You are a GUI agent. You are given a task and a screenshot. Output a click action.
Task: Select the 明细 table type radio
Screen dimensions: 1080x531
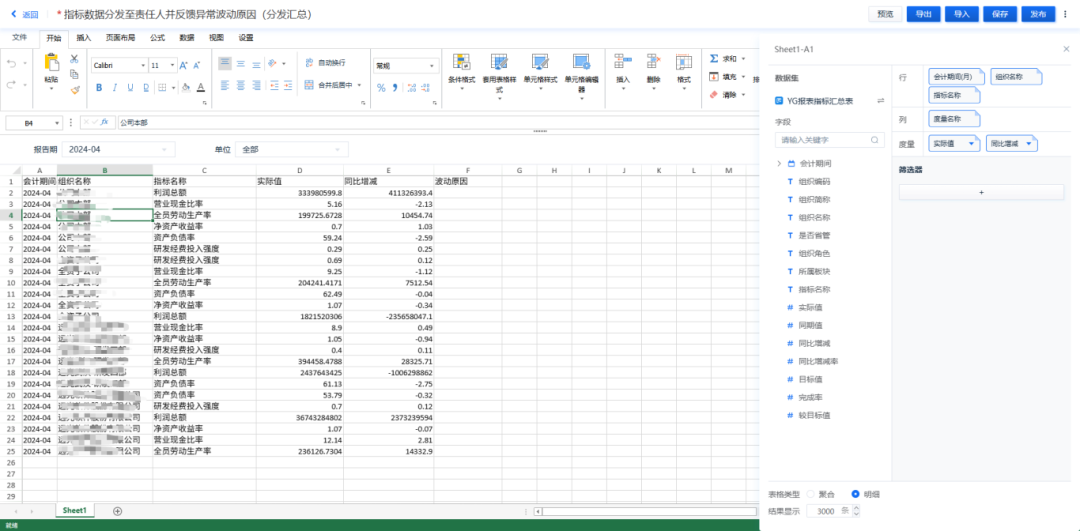pos(855,494)
